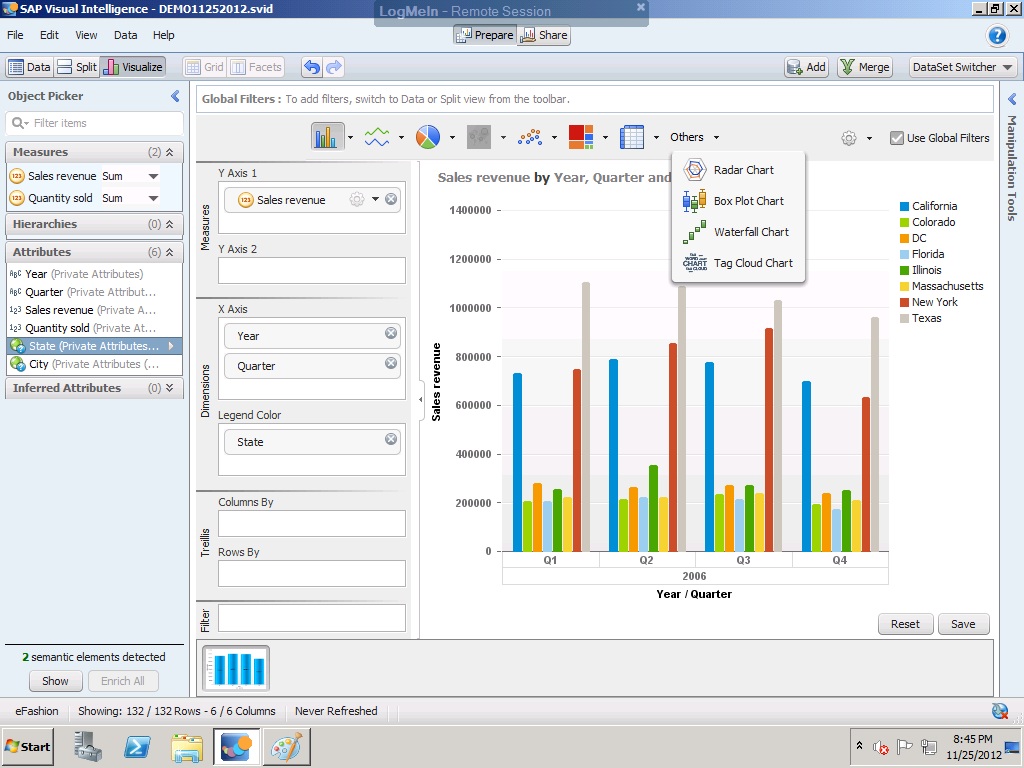Select the scatter plot chart icon
1024x768 pixels.
coord(530,137)
